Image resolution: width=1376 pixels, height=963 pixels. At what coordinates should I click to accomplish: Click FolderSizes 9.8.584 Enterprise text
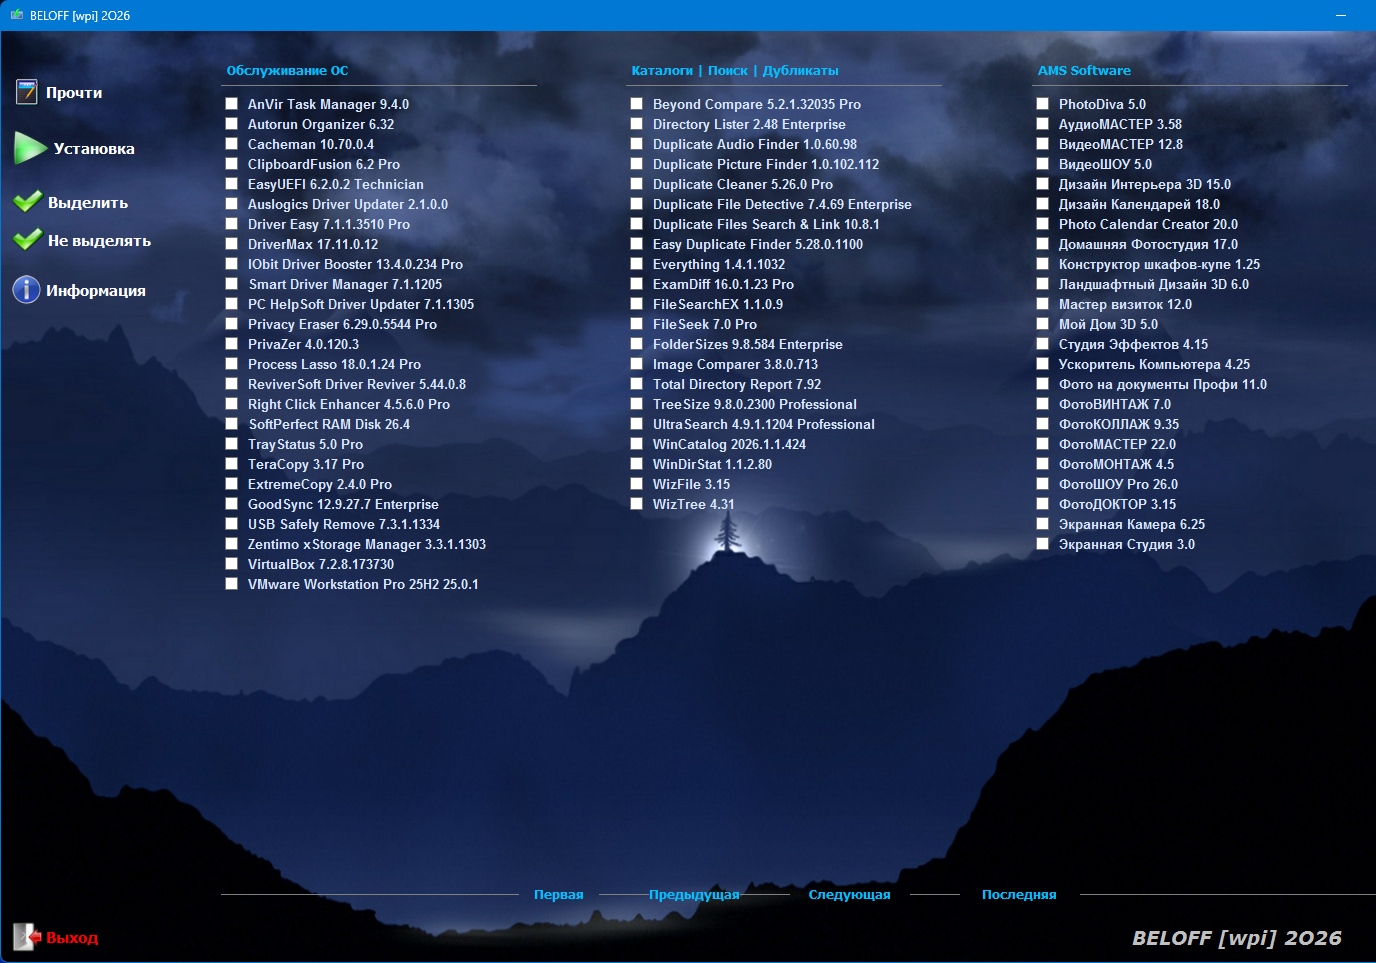748,344
